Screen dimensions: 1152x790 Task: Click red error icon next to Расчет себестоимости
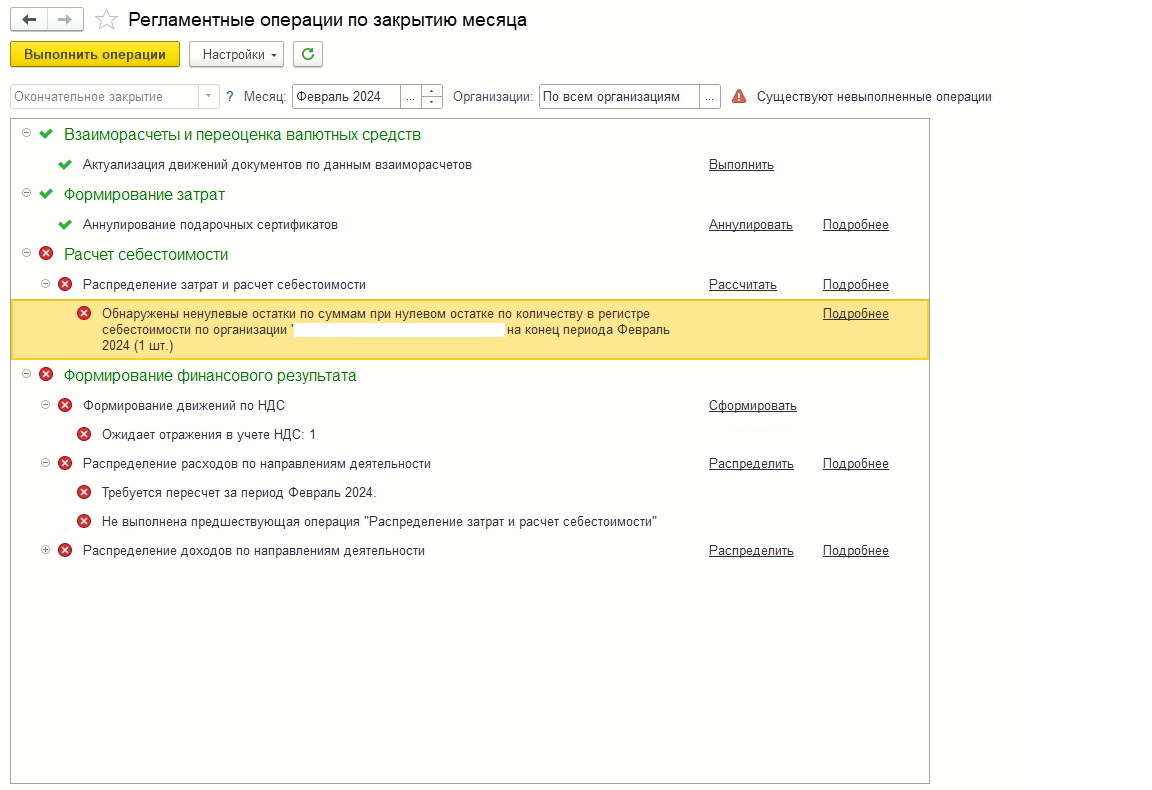tap(46, 255)
